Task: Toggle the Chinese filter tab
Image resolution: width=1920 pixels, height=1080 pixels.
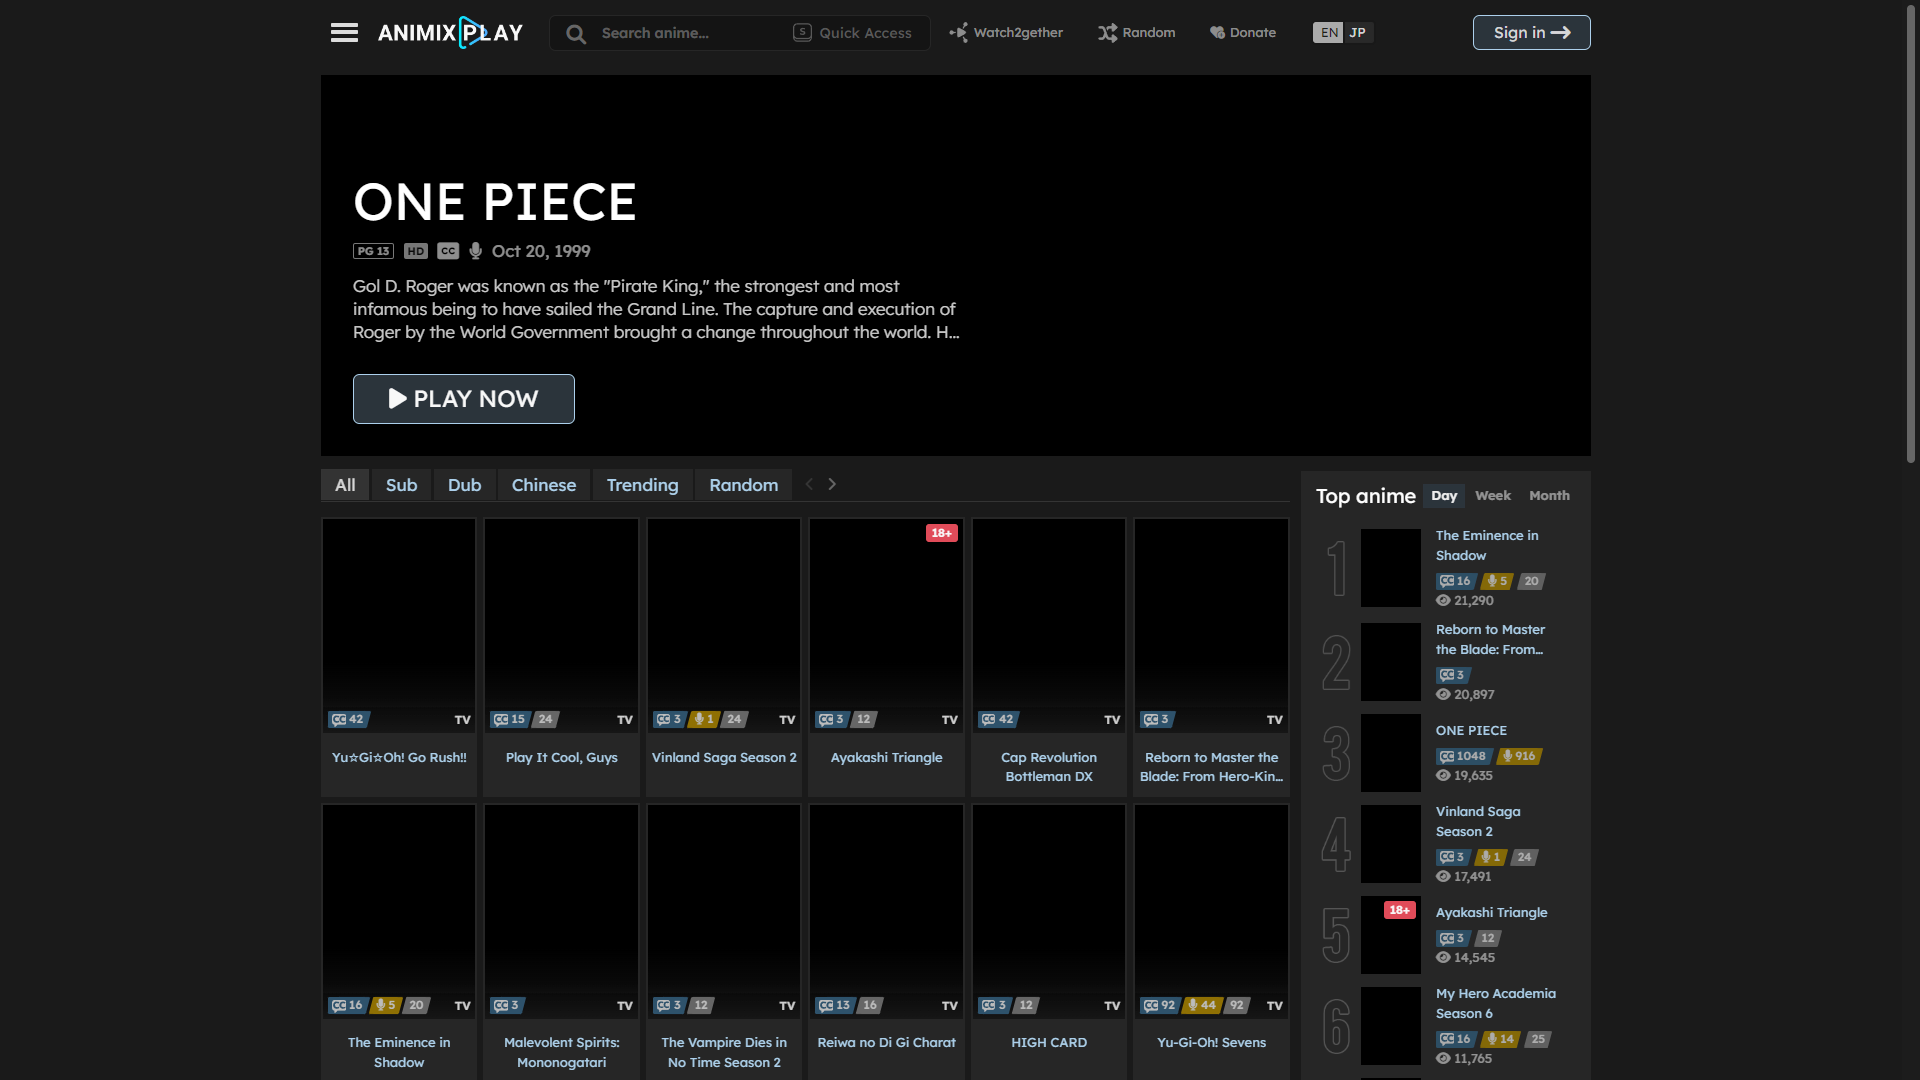Action: coord(543,484)
